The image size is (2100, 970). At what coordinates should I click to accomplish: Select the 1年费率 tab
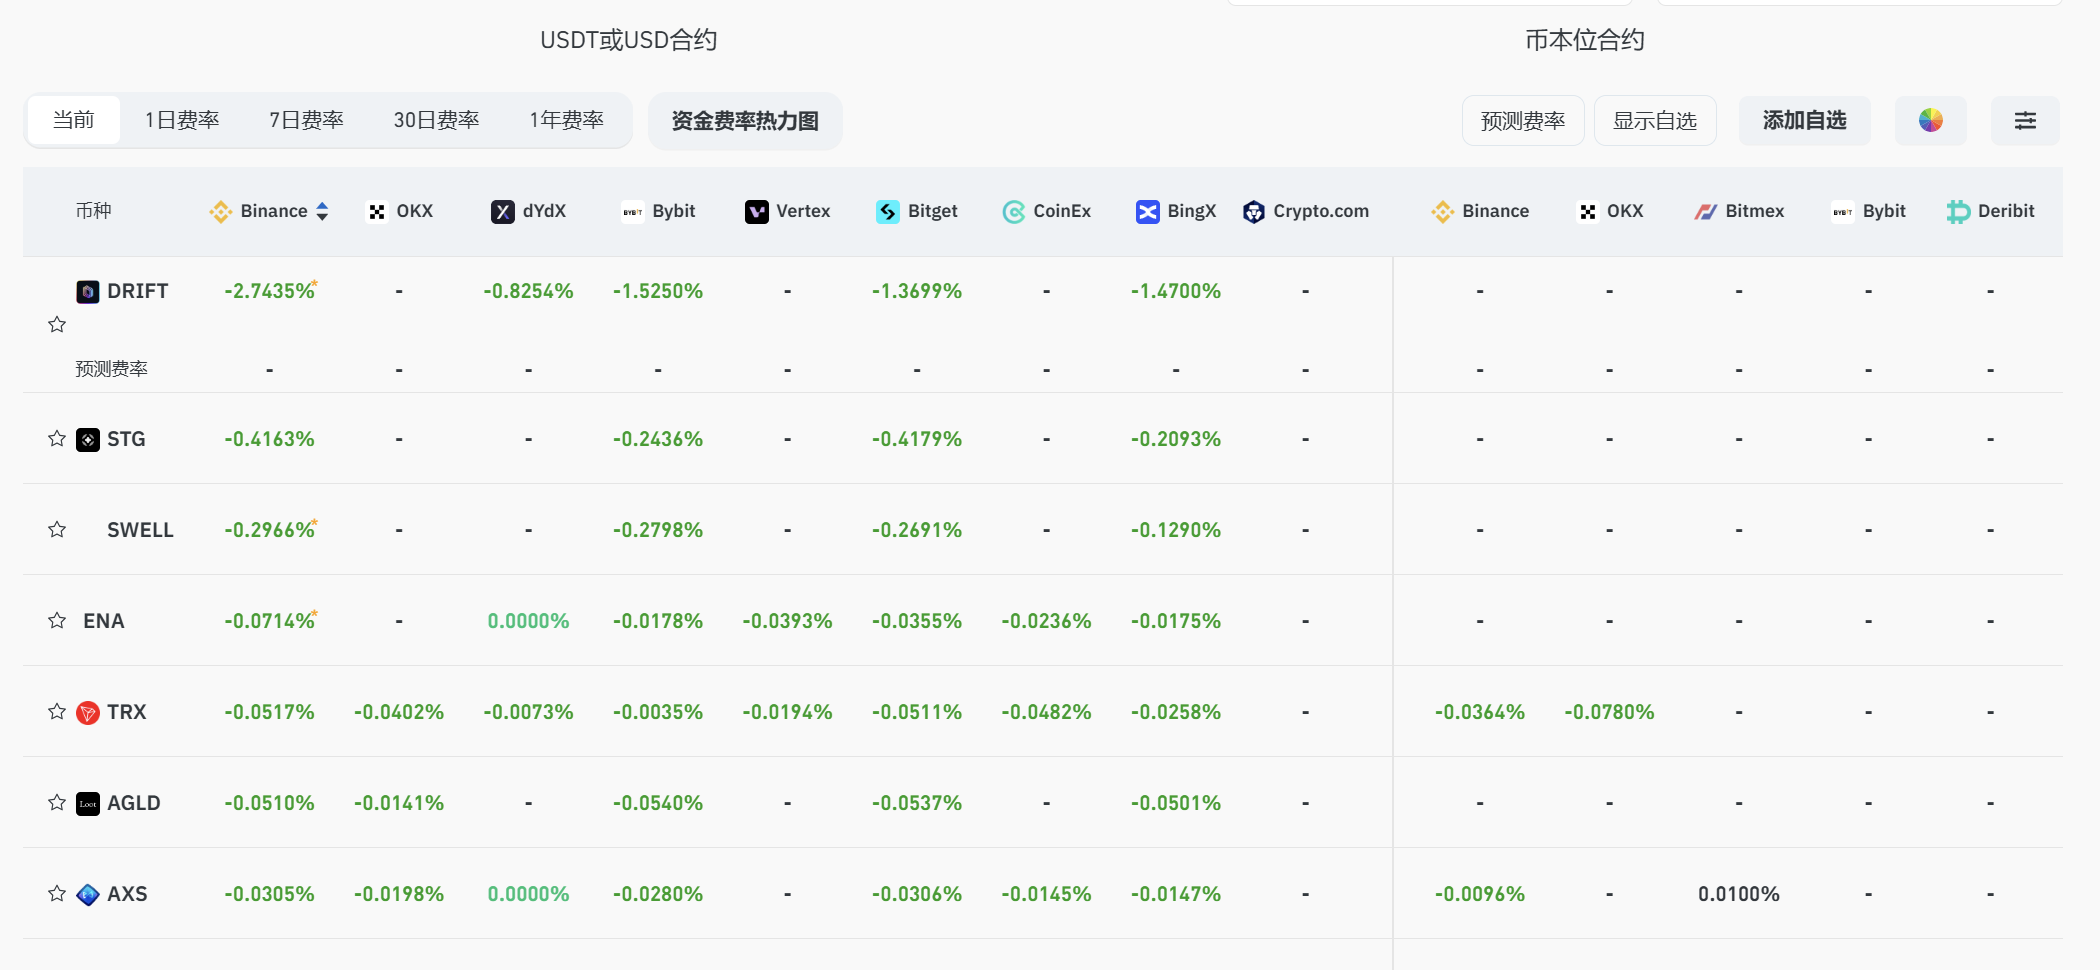(566, 121)
